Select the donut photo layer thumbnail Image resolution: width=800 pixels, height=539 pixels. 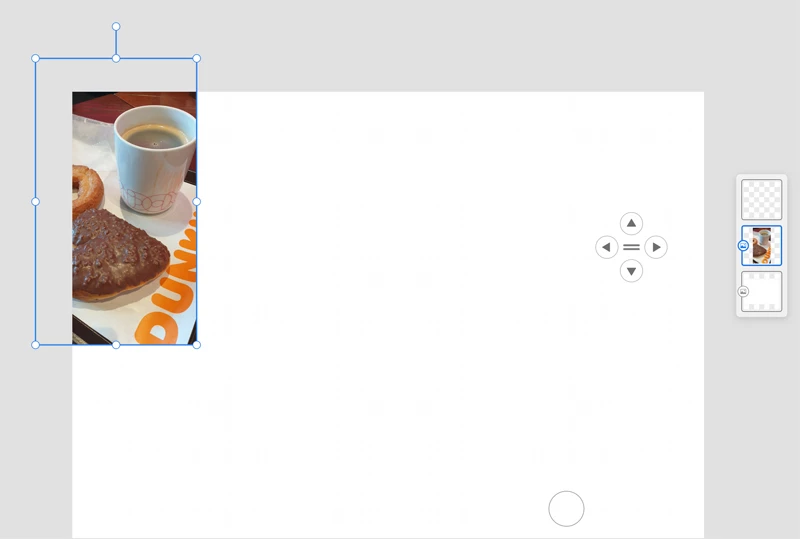(761, 246)
